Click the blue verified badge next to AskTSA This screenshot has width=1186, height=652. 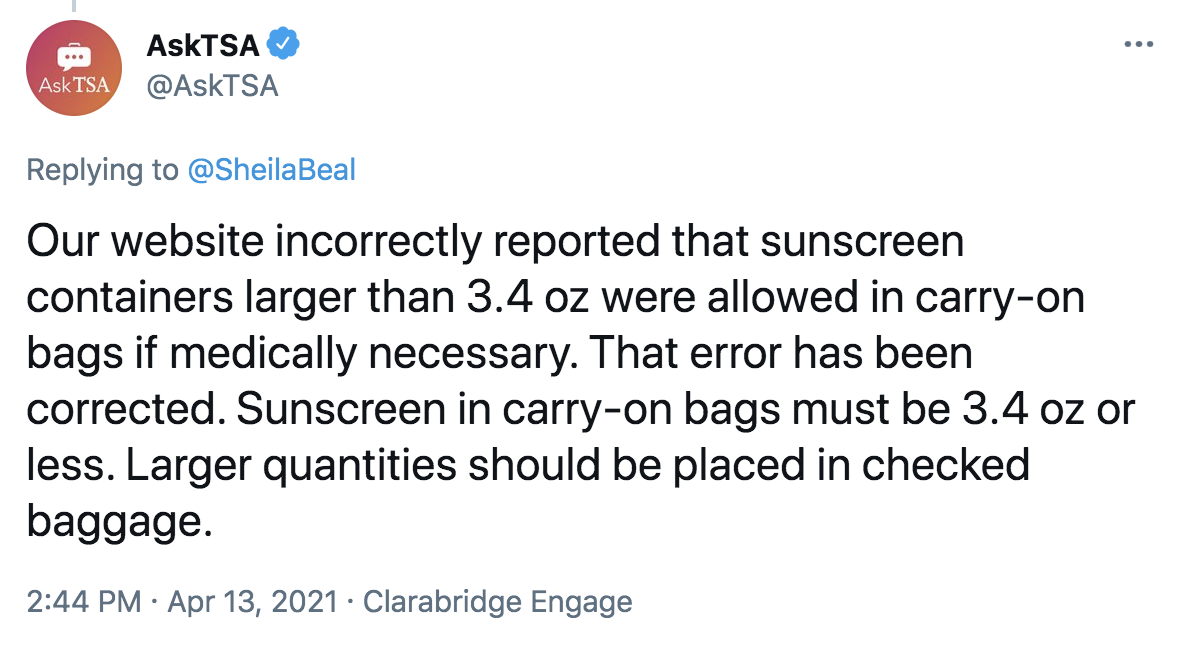pos(283,44)
